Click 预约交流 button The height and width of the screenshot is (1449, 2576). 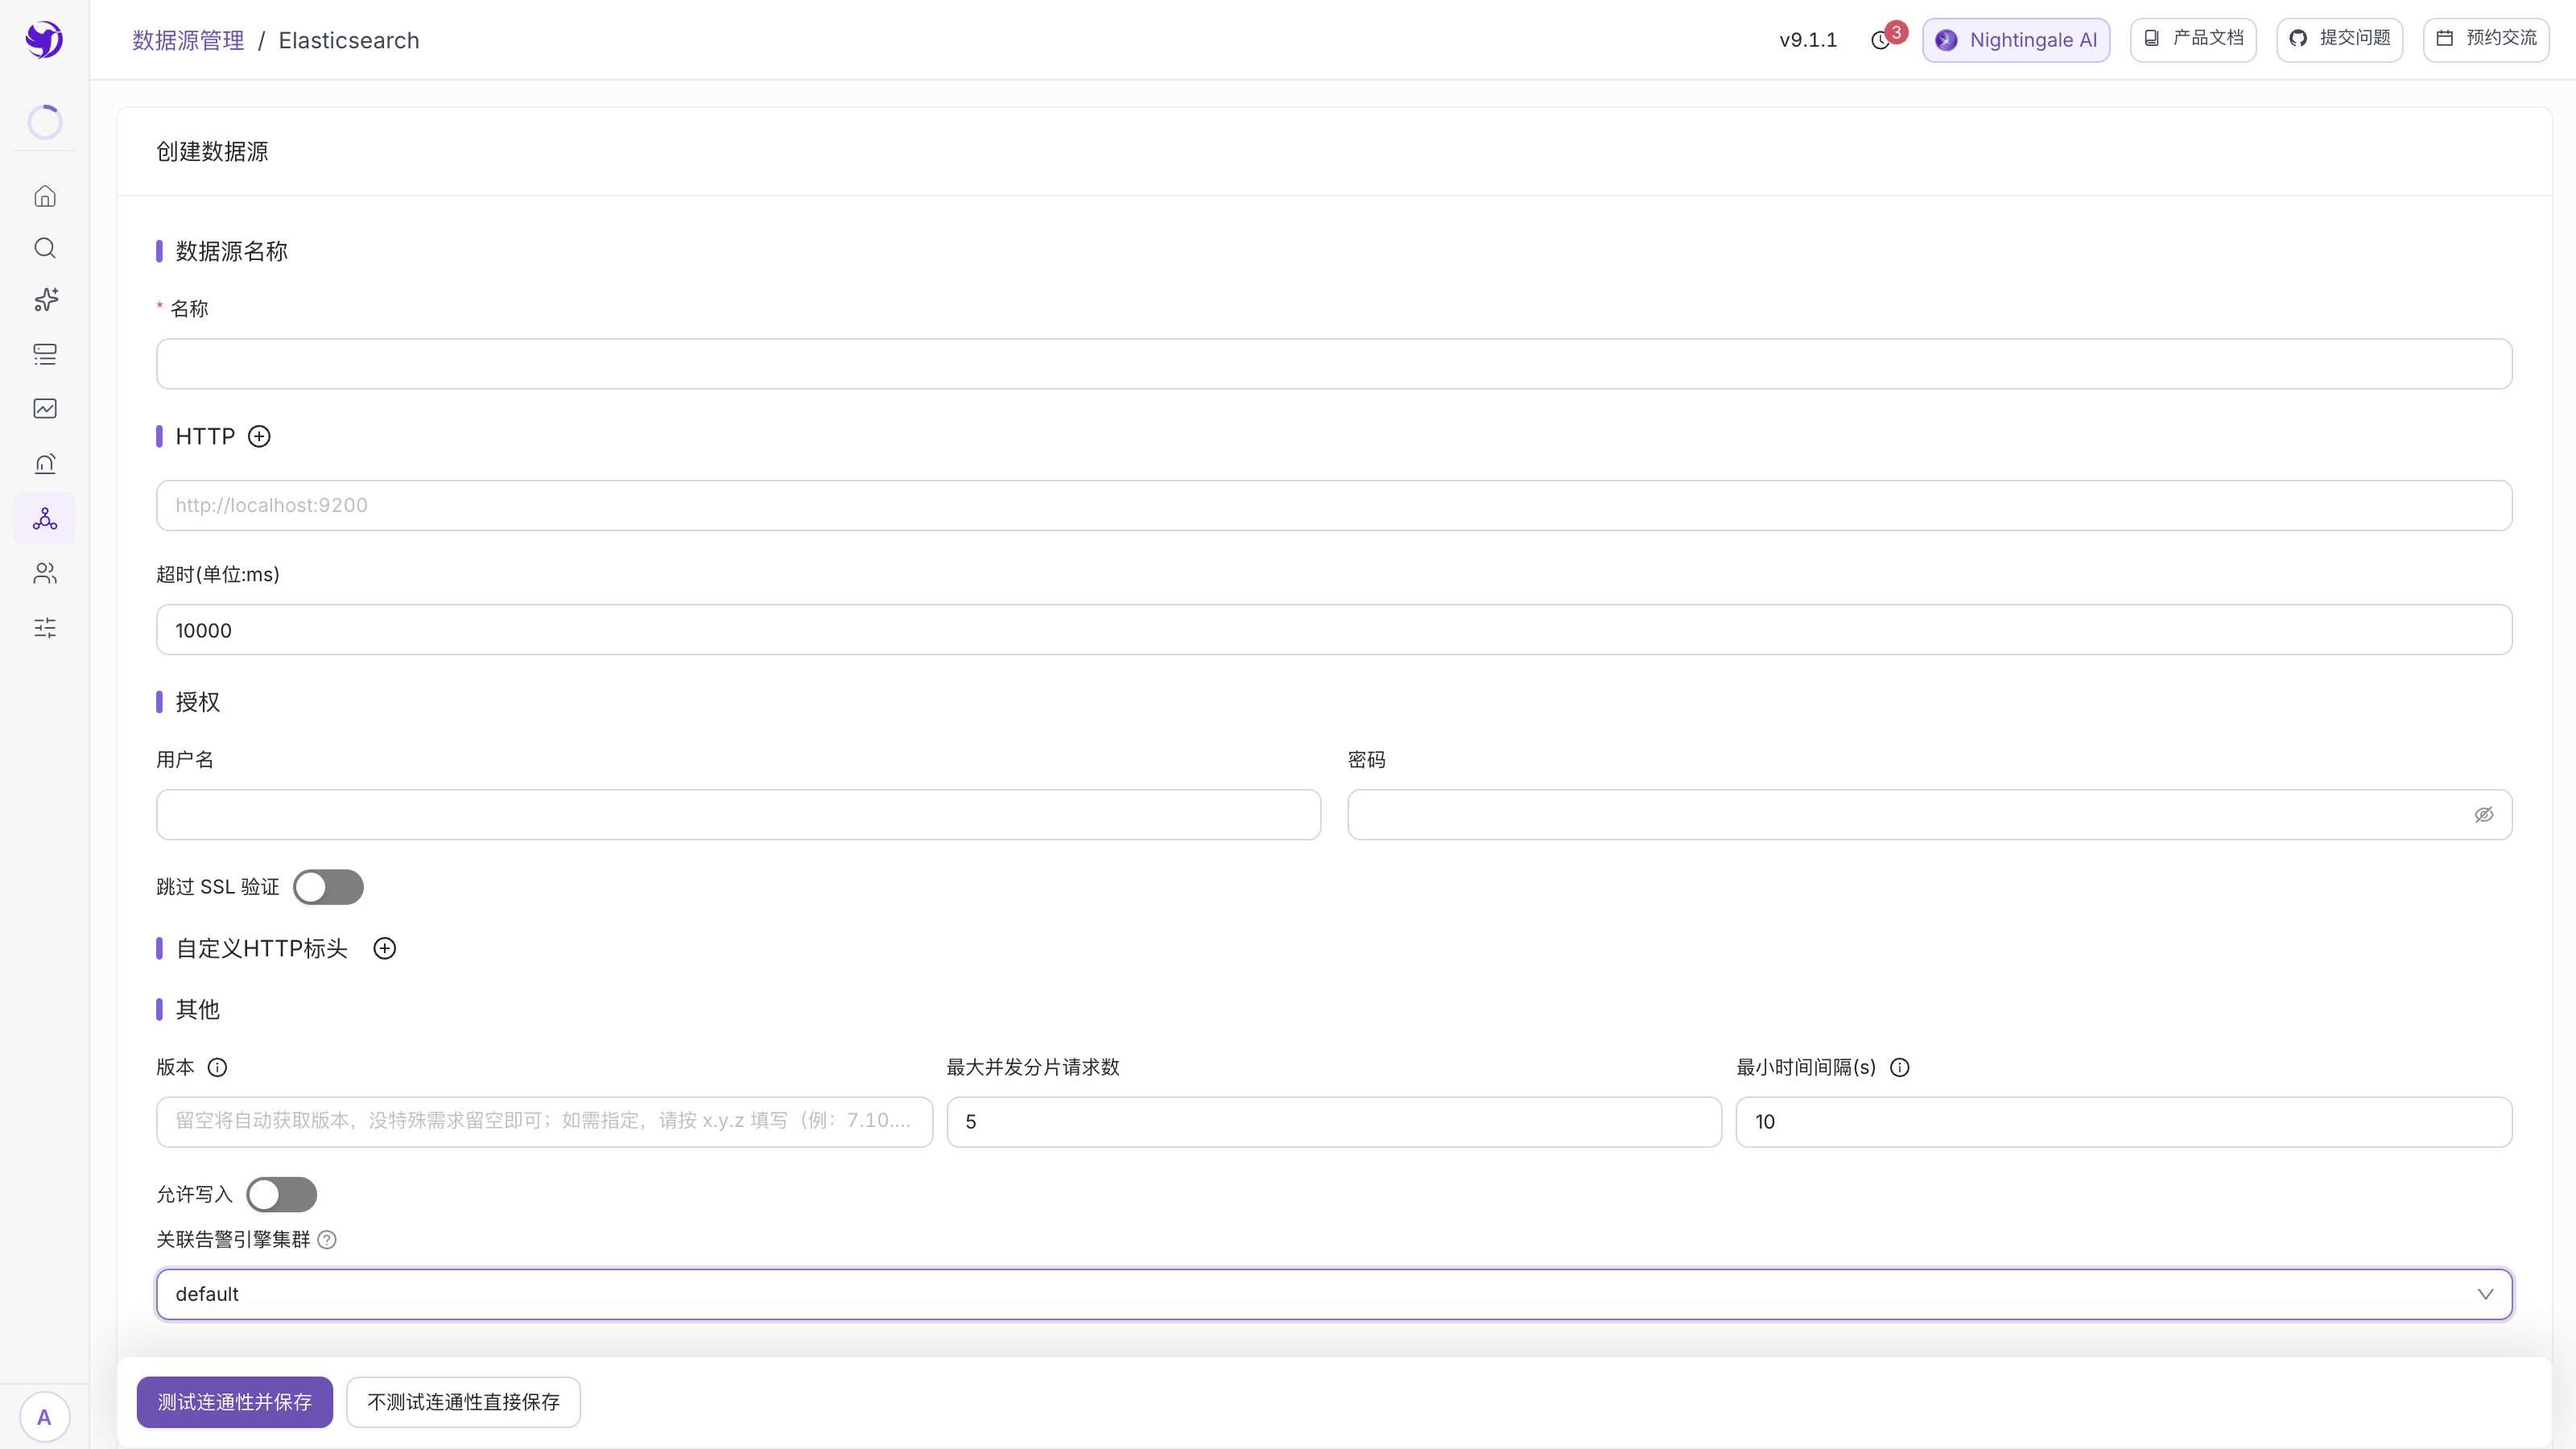(2486, 39)
